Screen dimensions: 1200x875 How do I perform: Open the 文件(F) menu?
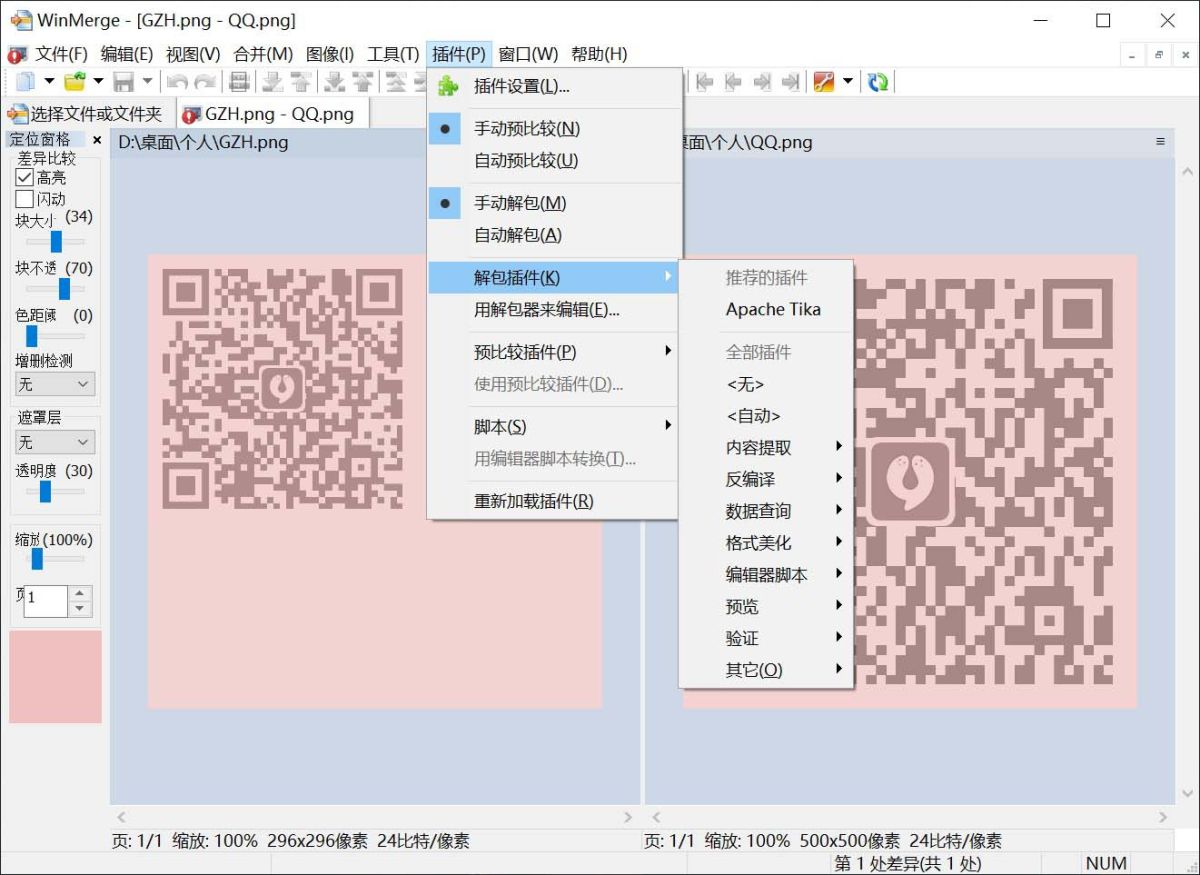pyautogui.click(x=61, y=54)
